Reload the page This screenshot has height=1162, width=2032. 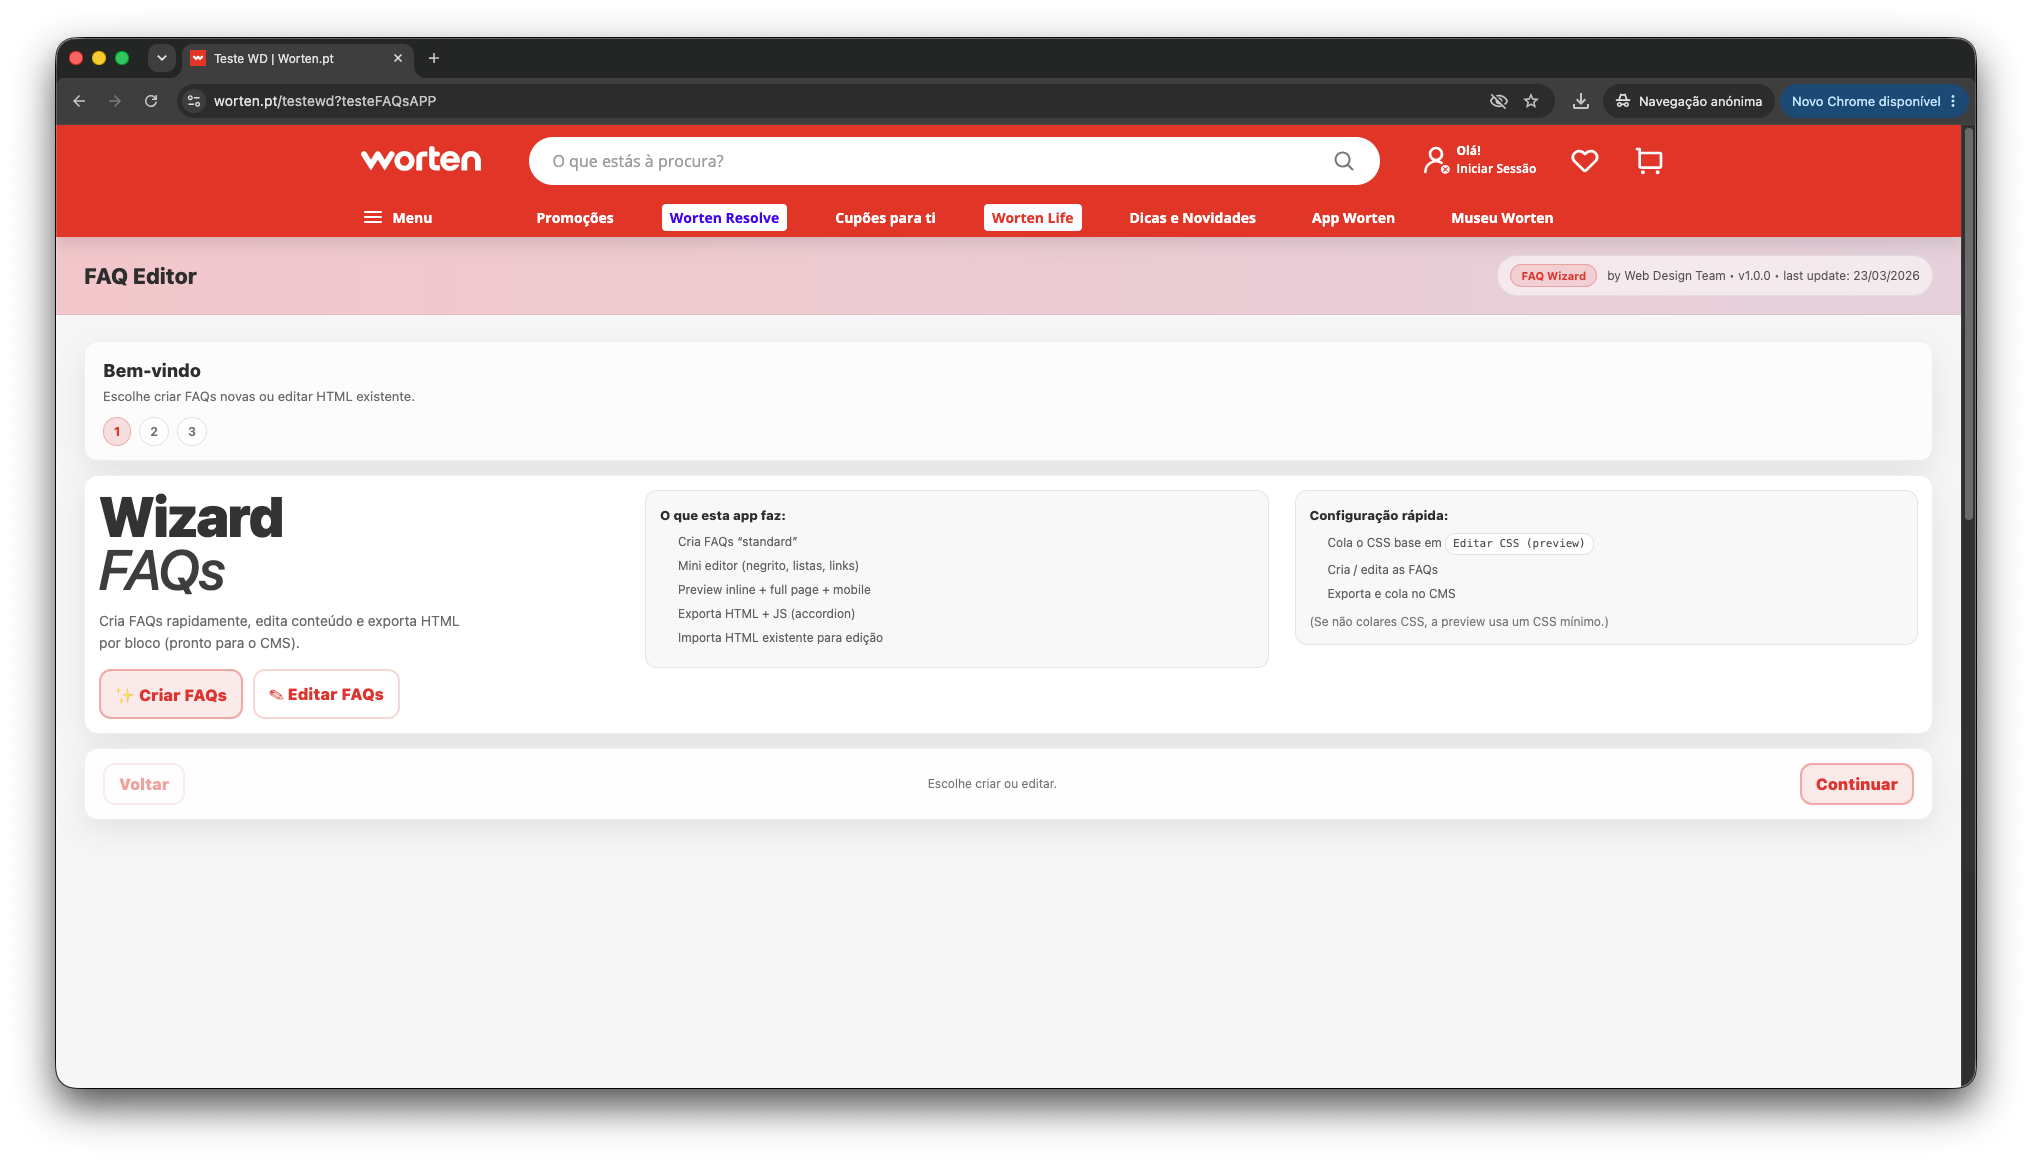(x=151, y=101)
